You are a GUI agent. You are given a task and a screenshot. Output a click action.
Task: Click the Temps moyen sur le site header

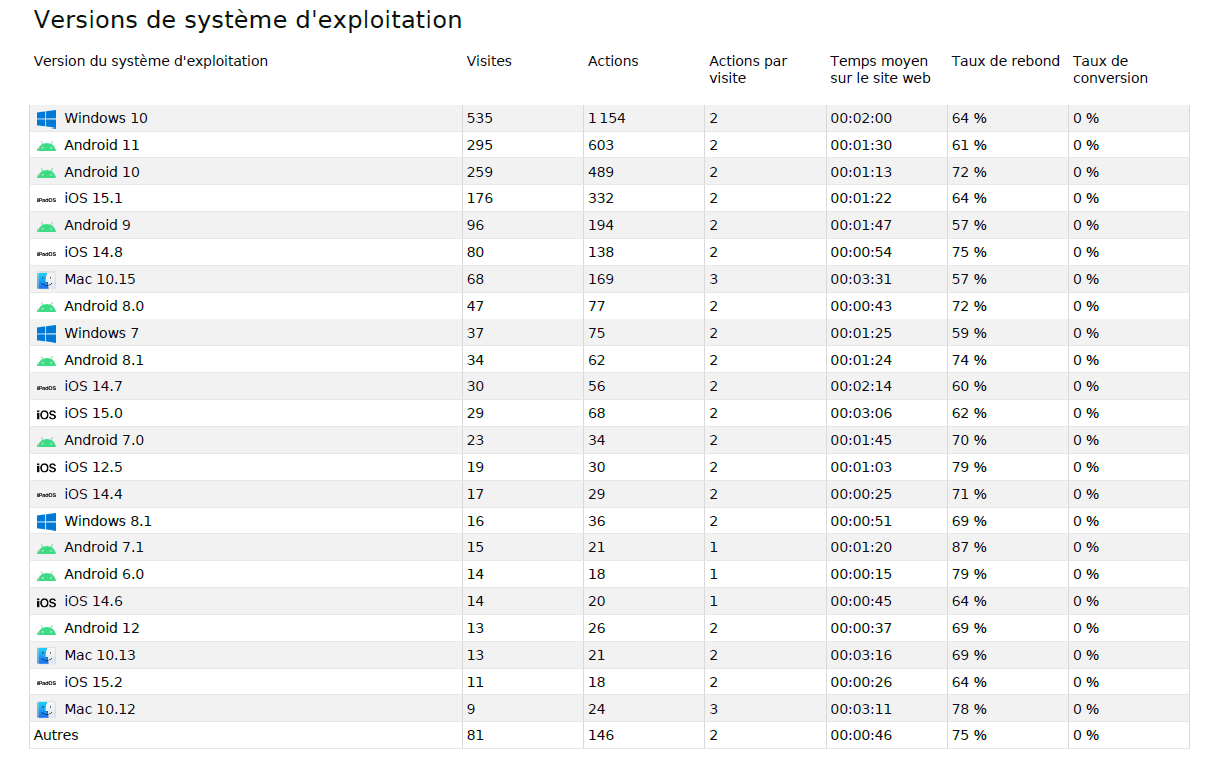point(880,69)
